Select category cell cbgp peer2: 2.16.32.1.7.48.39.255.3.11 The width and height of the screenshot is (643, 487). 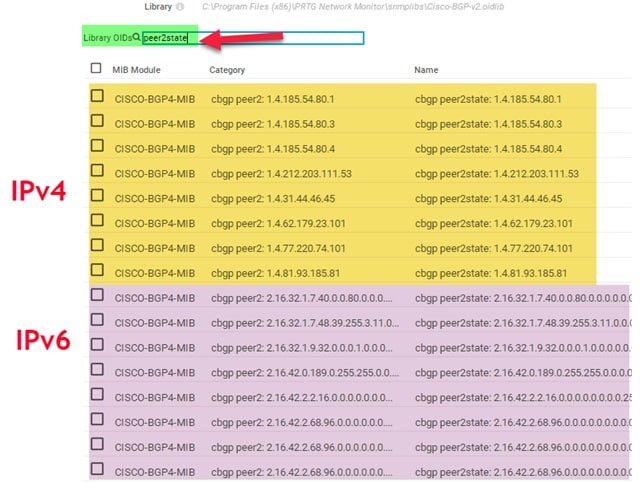305,323
